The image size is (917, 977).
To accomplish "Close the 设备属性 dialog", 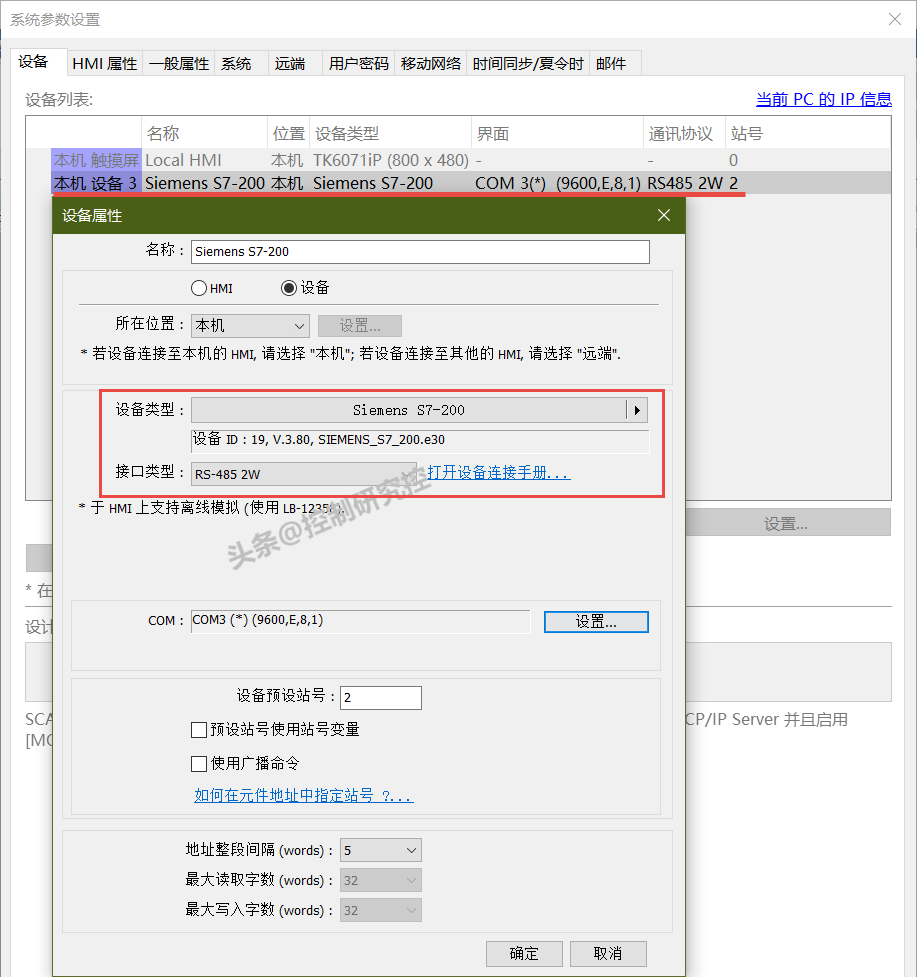I will click(x=664, y=215).
